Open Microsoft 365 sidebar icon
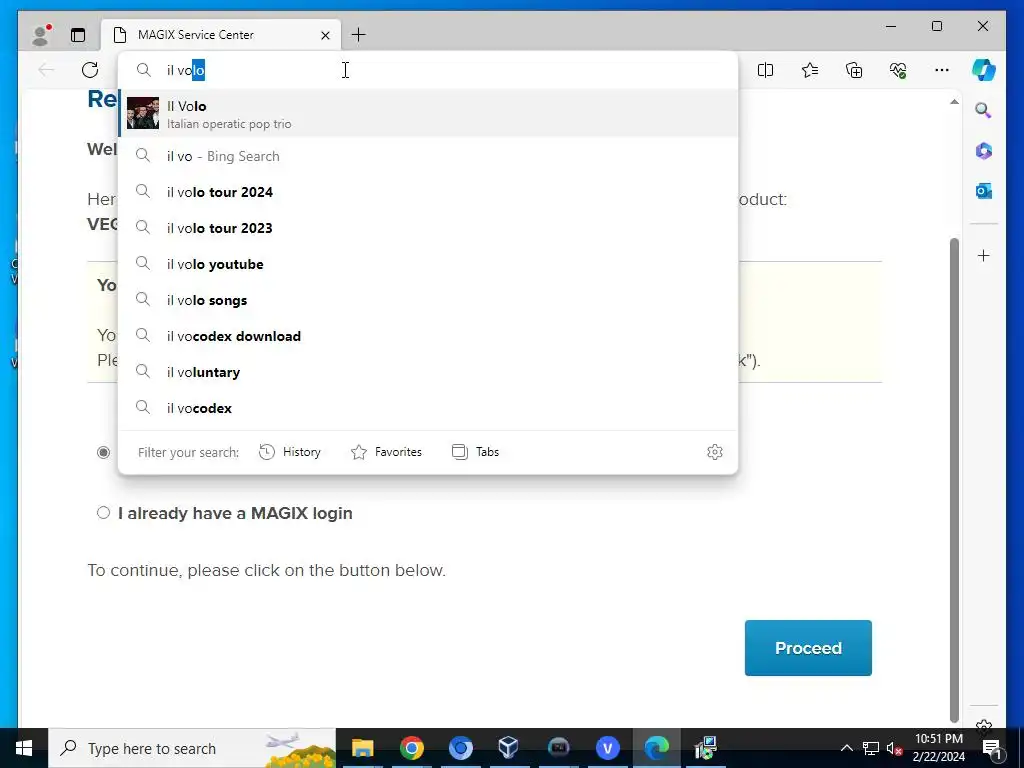Viewport: 1024px width, 768px height. 984,151
